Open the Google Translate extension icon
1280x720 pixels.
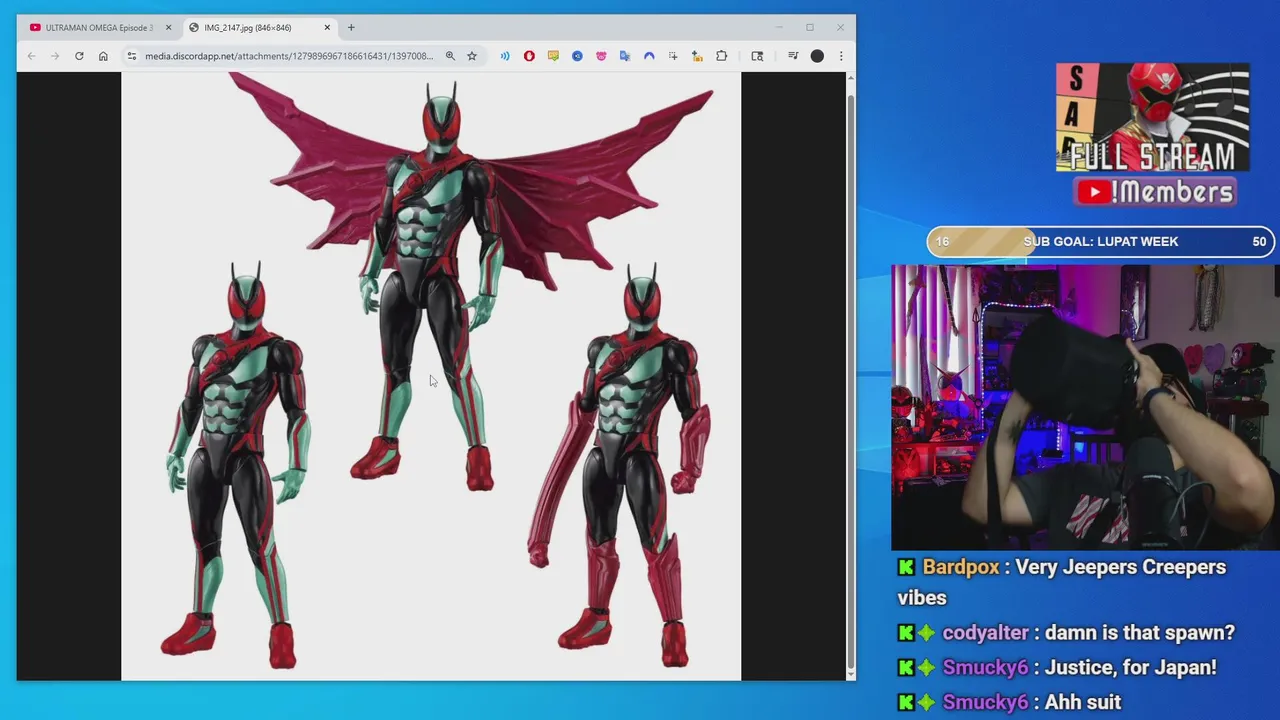point(625,56)
